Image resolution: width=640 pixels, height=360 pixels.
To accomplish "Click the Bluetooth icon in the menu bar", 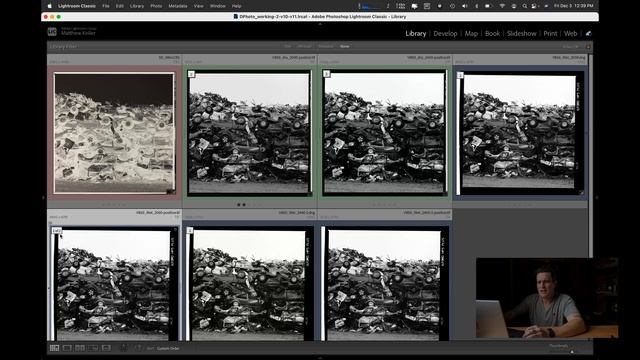I will point(476,6).
